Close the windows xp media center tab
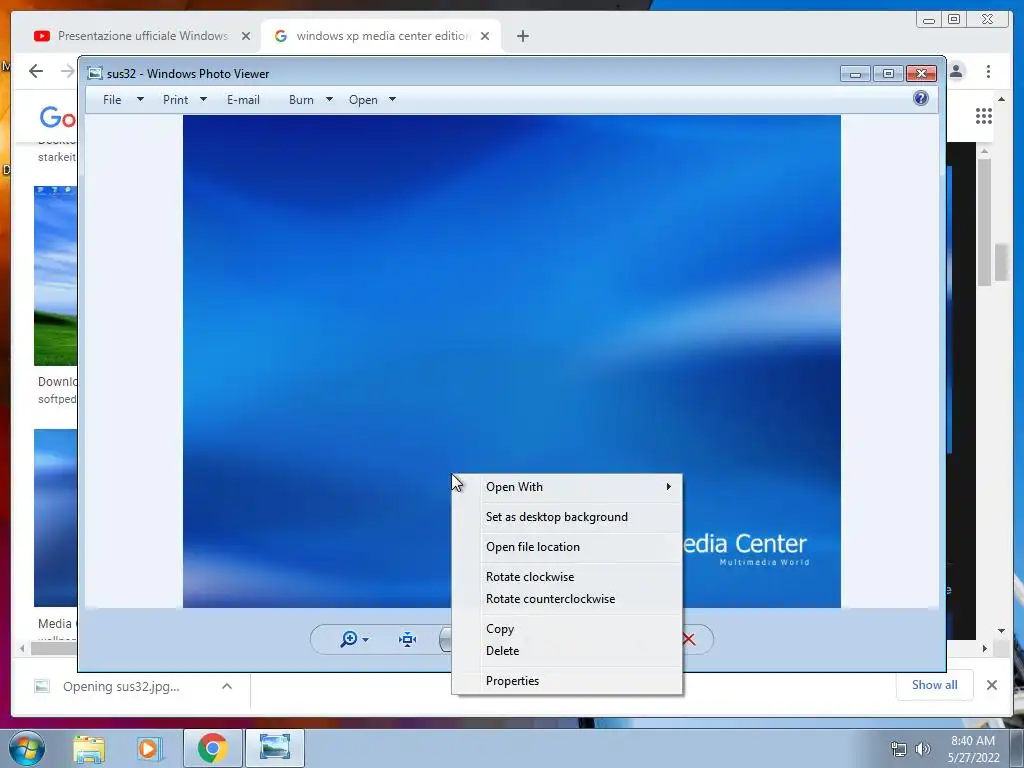Image resolution: width=1024 pixels, height=768 pixels. pyautogui.click(x=485, y=36)
